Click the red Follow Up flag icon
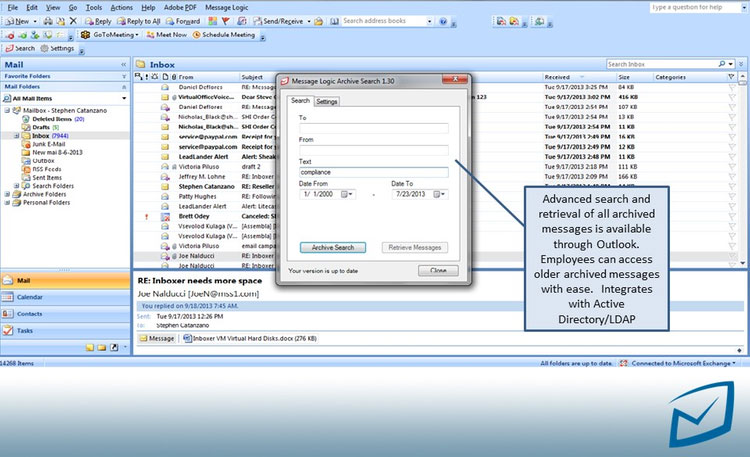 225,21
